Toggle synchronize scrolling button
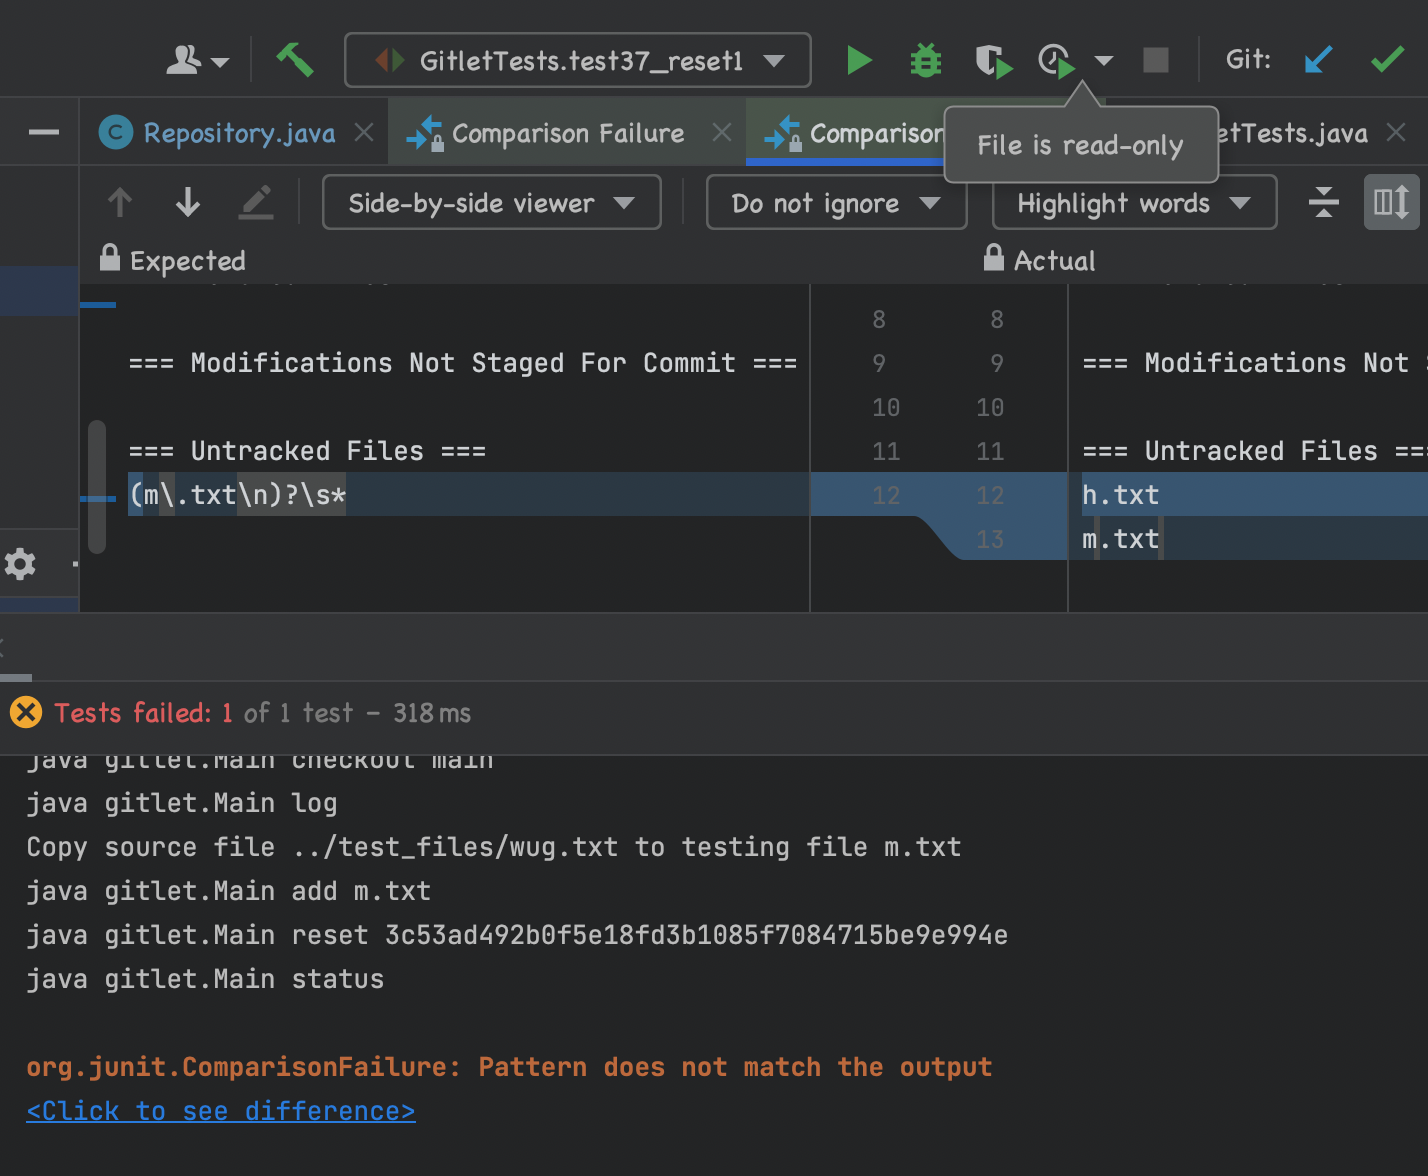The height and width of the screenshot is (1176, 1428). coord(1391,203)
